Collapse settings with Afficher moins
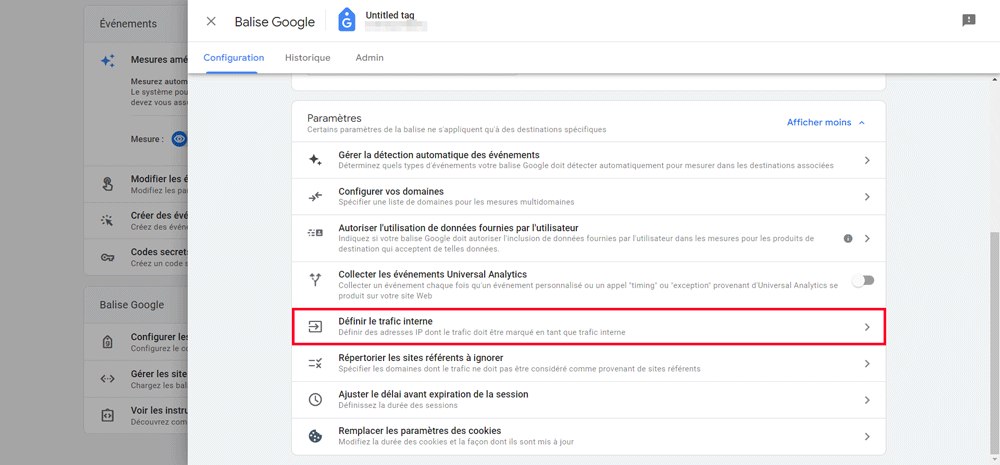Screen dimensions: 1000x465 [826, 122]
